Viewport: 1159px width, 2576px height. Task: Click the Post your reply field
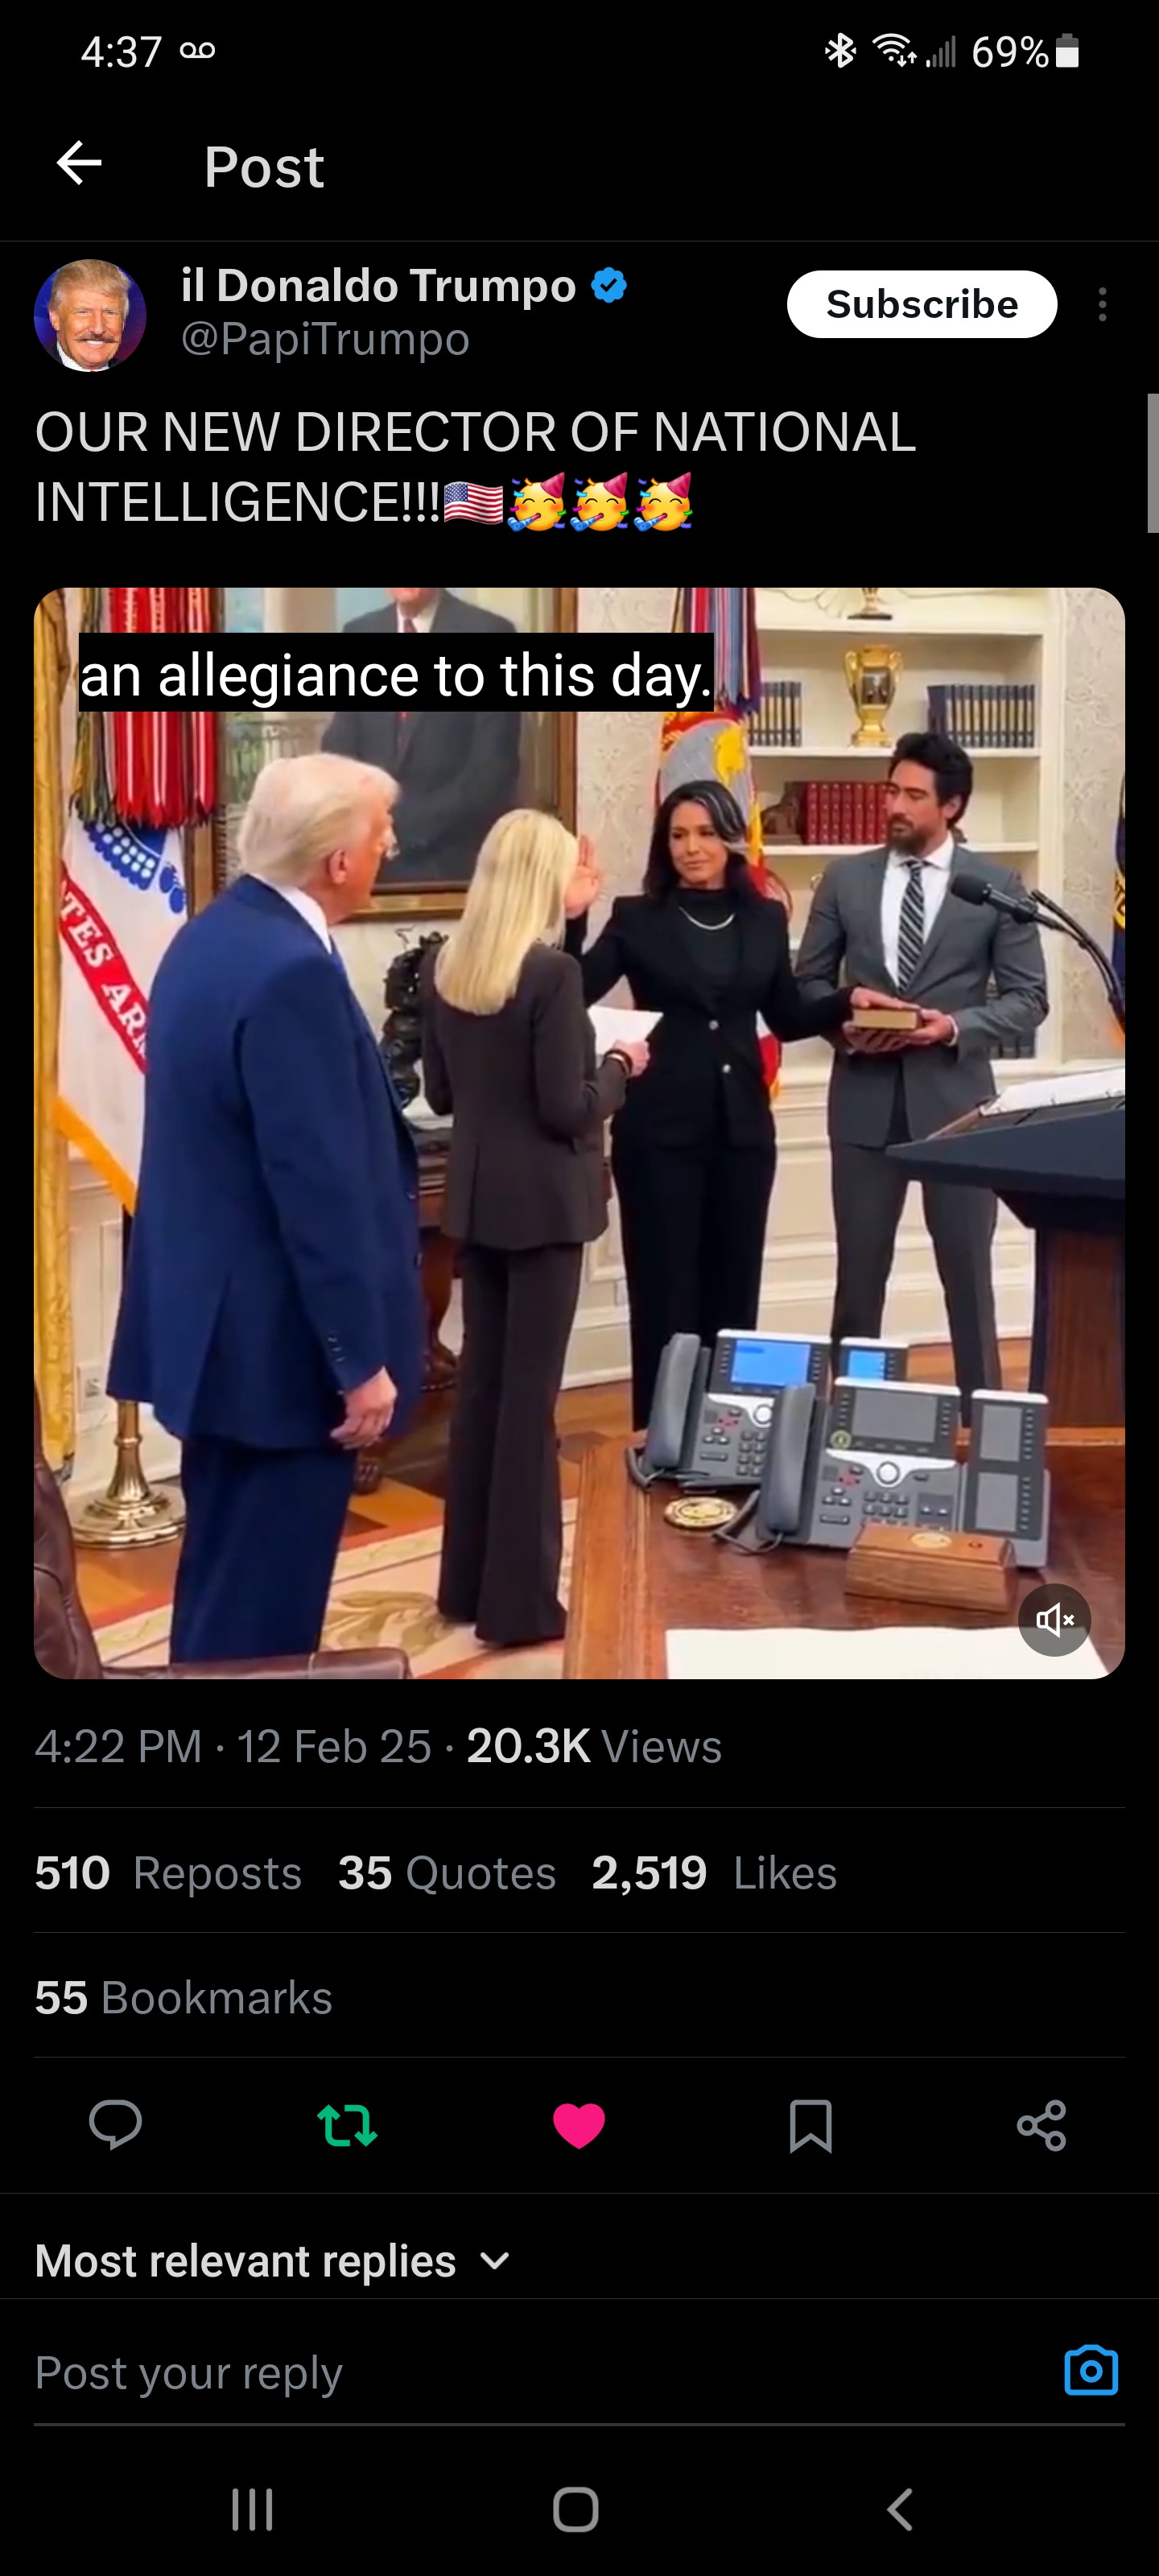(540, 2372)
